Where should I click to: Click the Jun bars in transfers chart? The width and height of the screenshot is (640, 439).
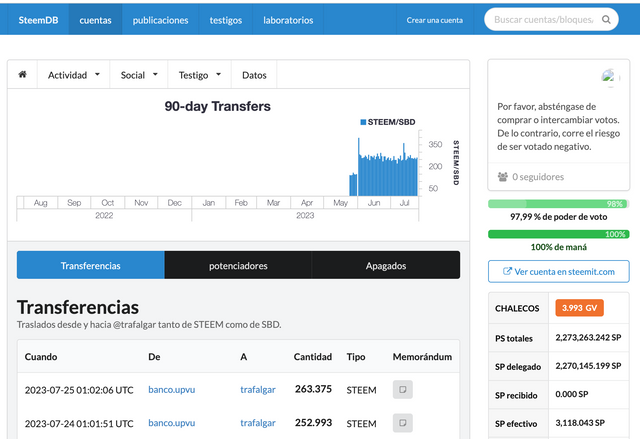point(374,175)
